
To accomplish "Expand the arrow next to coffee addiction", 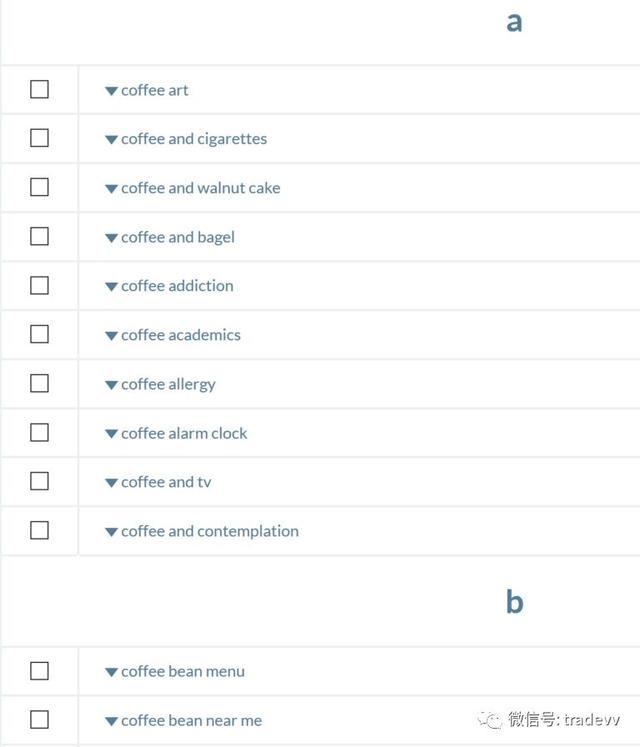I will (x=111, y=287).
